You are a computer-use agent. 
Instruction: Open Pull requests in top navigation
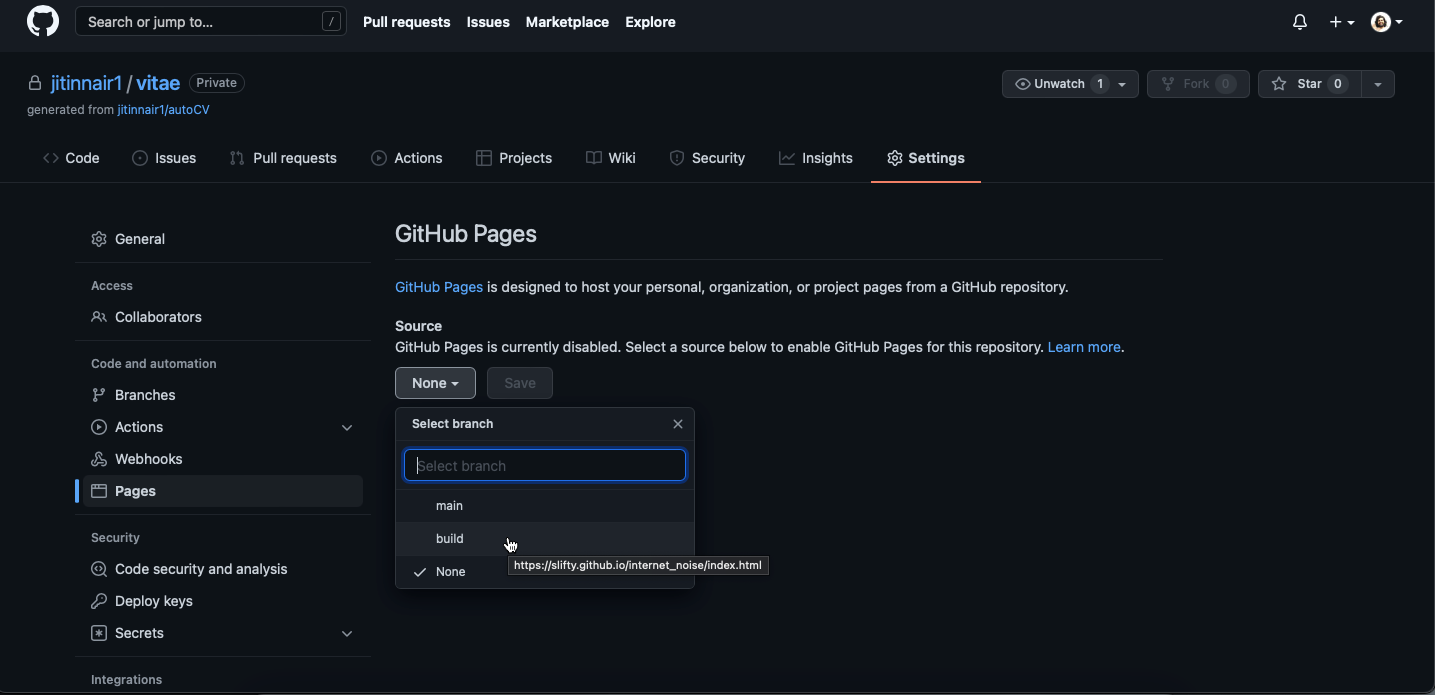click(406, 22)
